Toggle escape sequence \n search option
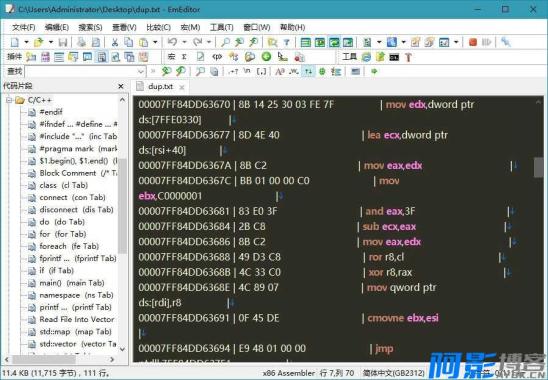The image size is (548, 380). click(x=247, y=71)
